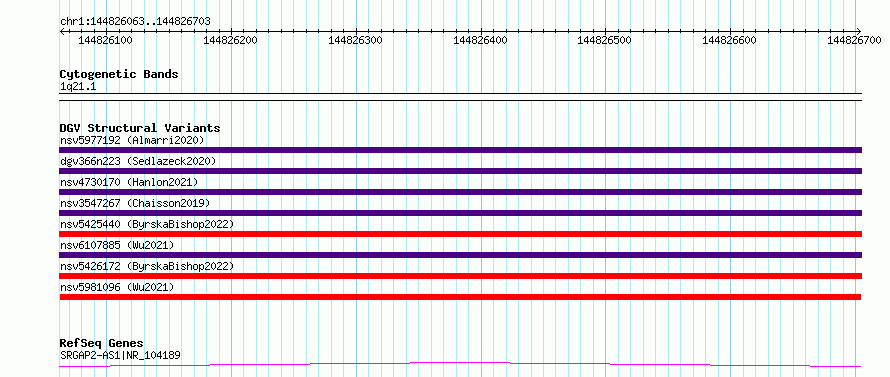This screenshot has height=377, width=890.
Task: Click the purple bar for dgv366n223
Action: click(461, 171)
